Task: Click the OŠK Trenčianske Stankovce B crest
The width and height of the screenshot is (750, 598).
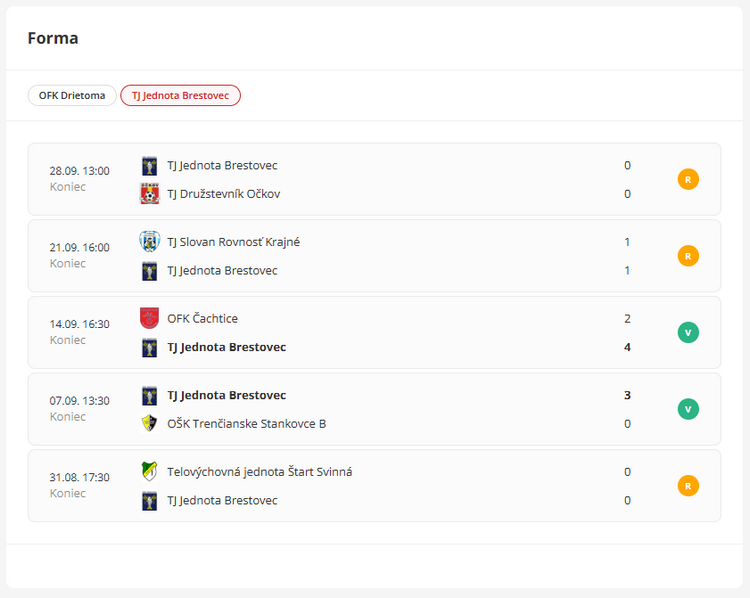Action: 149,423
